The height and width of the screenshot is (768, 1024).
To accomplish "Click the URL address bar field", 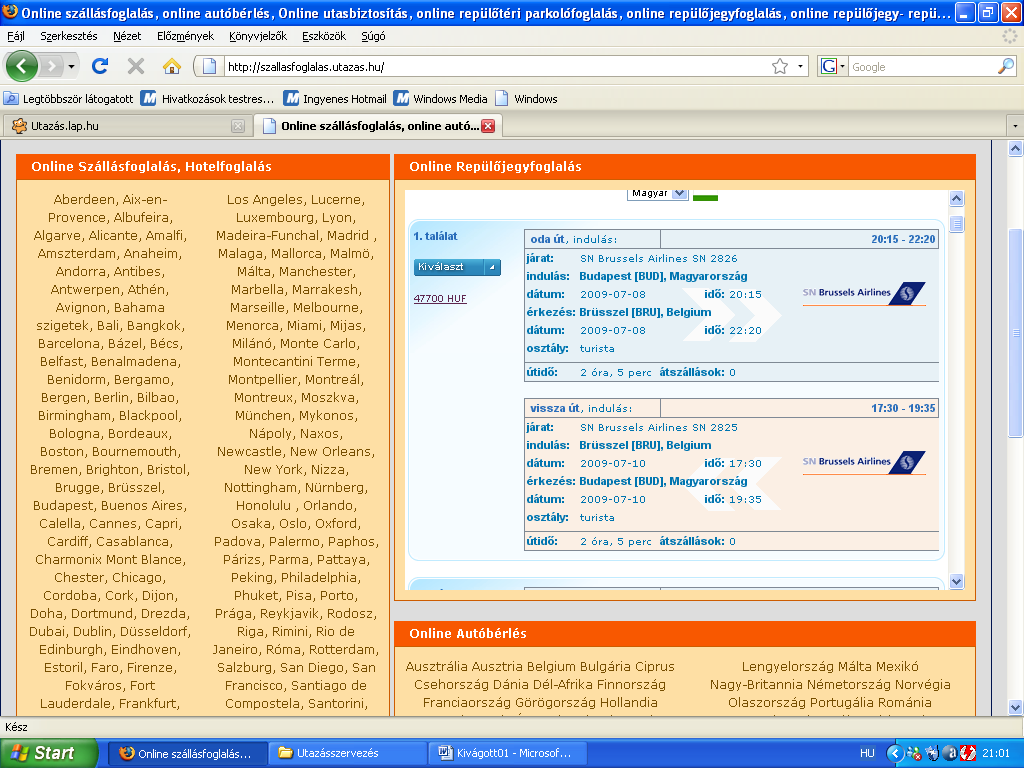I will coord(496,67).
